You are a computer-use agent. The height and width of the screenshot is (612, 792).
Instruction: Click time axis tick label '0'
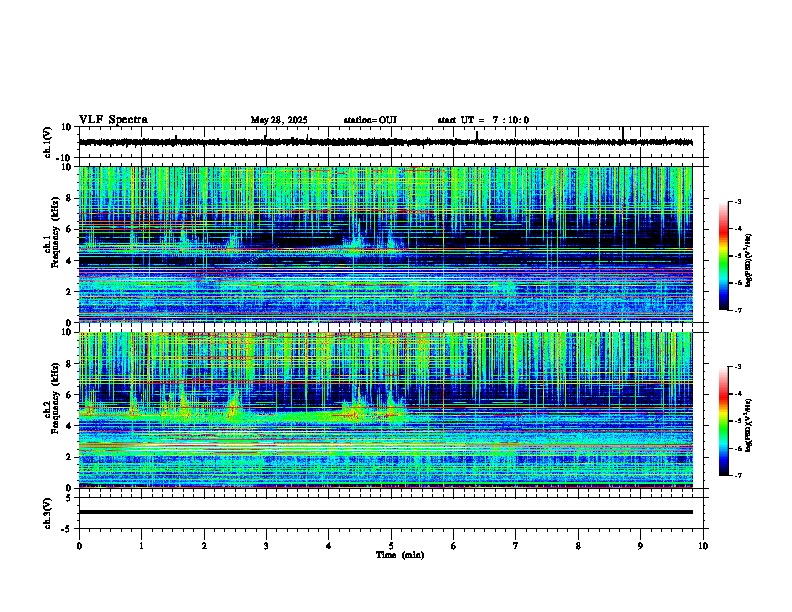point(79,546)
